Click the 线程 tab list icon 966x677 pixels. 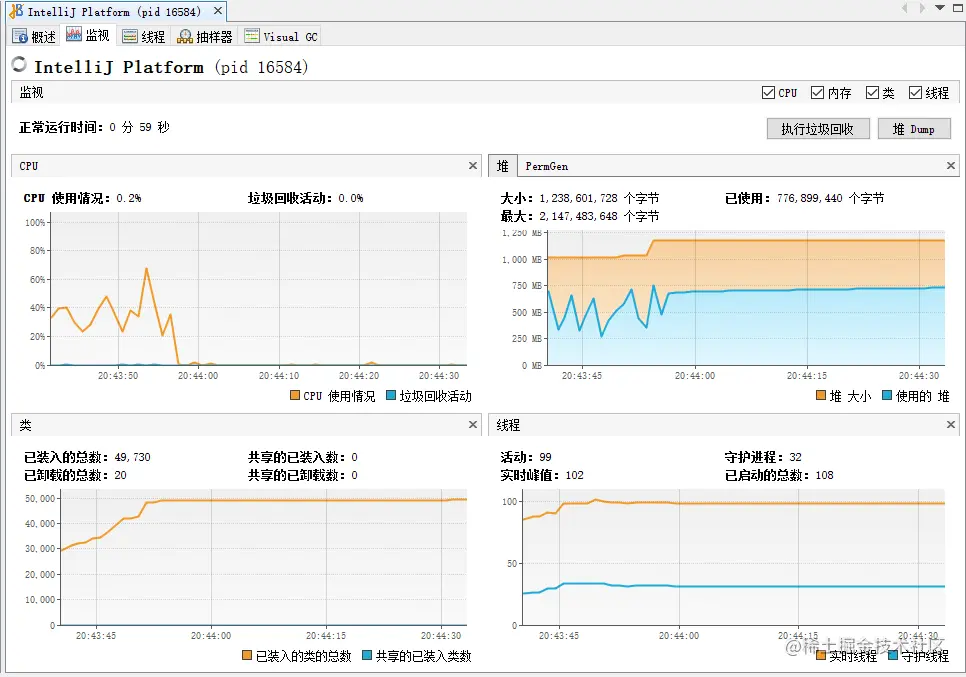(129, 36)
